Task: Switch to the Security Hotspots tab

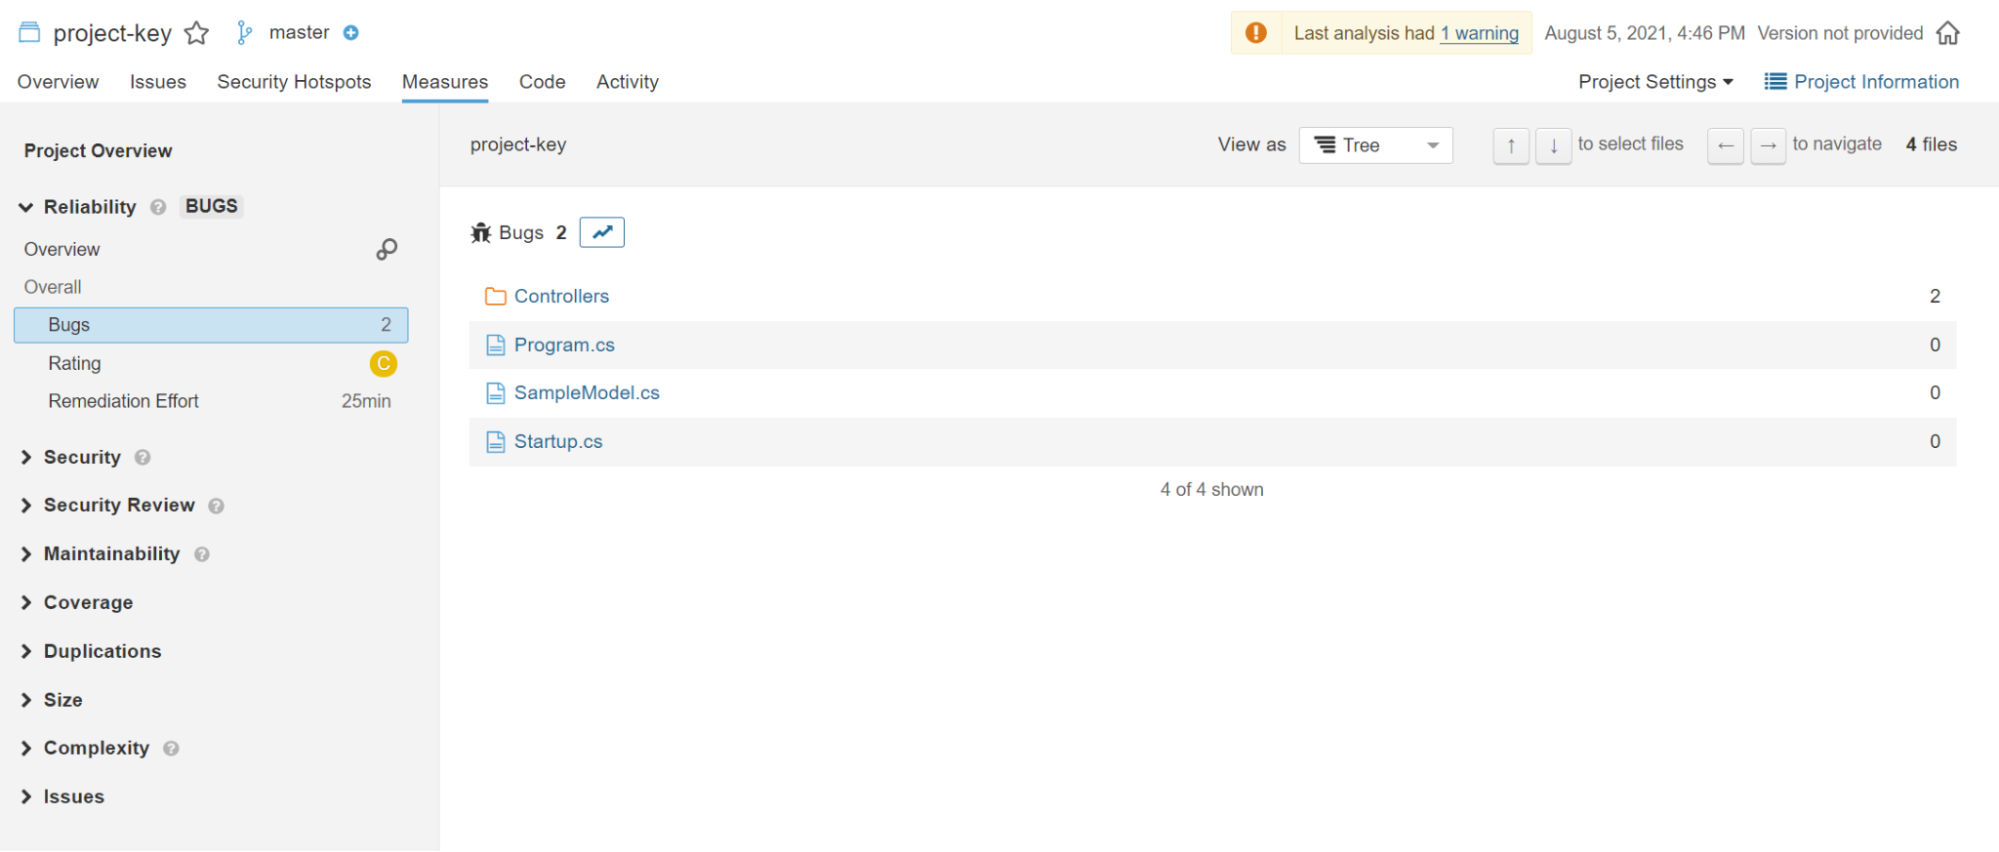Action: pyautogui.click(x=294, y=82)
